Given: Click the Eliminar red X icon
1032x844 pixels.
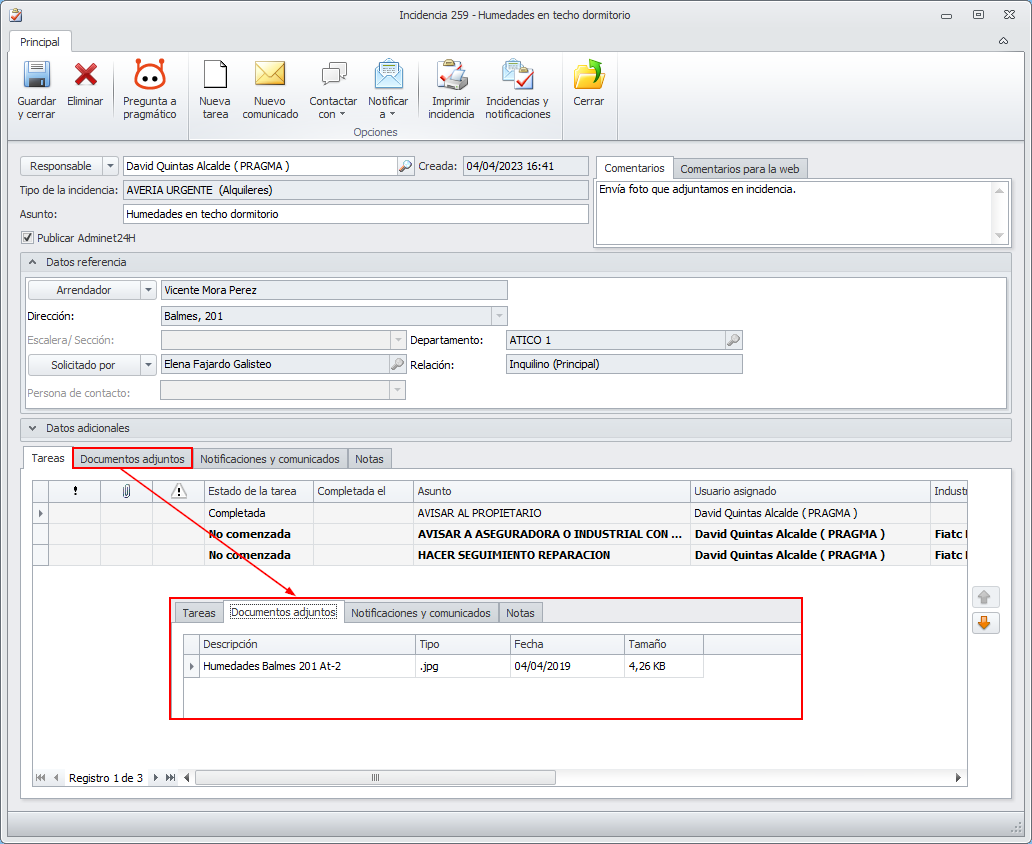Looking at the screenshot, I should point(85,76).
